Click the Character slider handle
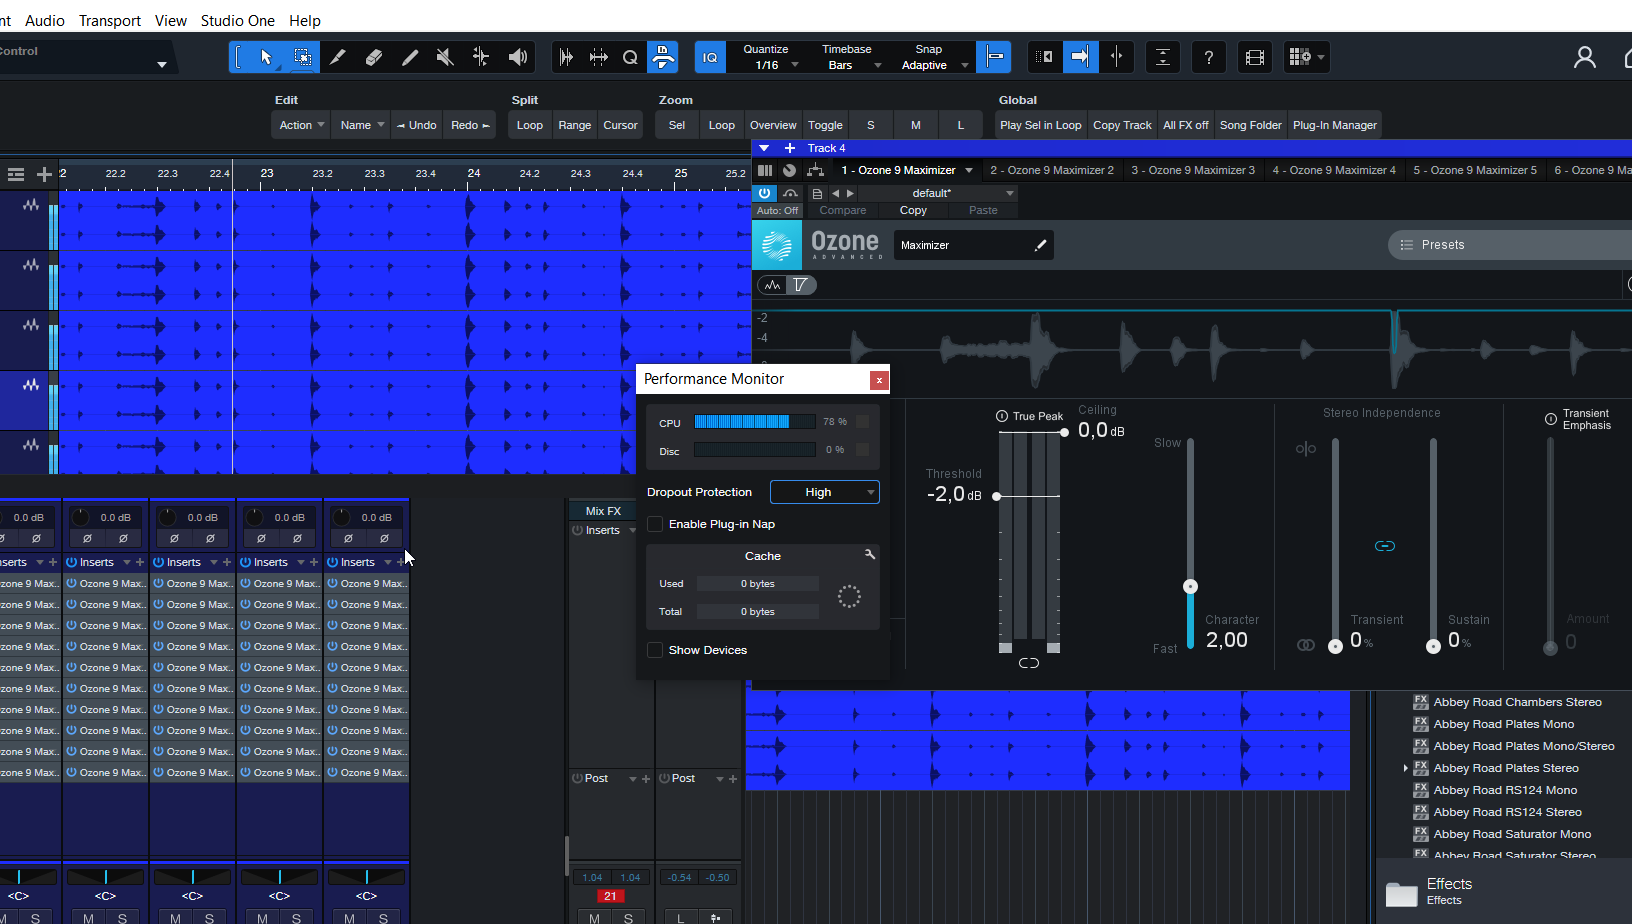 (1190, 586)
